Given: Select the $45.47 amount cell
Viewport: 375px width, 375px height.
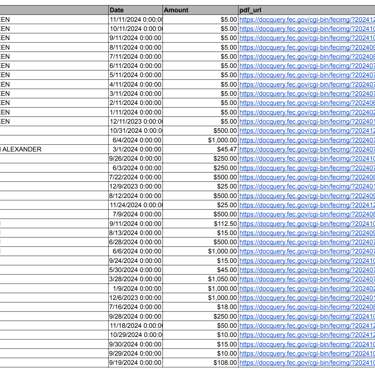Looking at the screenshot, I should [201, 149].
